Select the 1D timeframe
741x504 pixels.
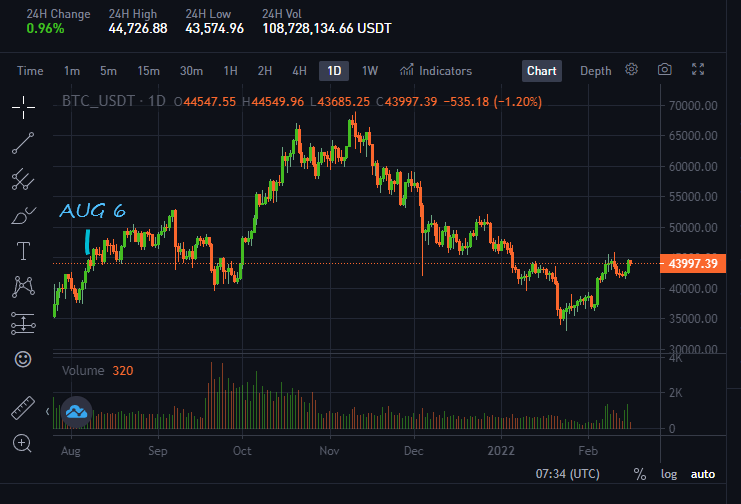click(334, 71)
